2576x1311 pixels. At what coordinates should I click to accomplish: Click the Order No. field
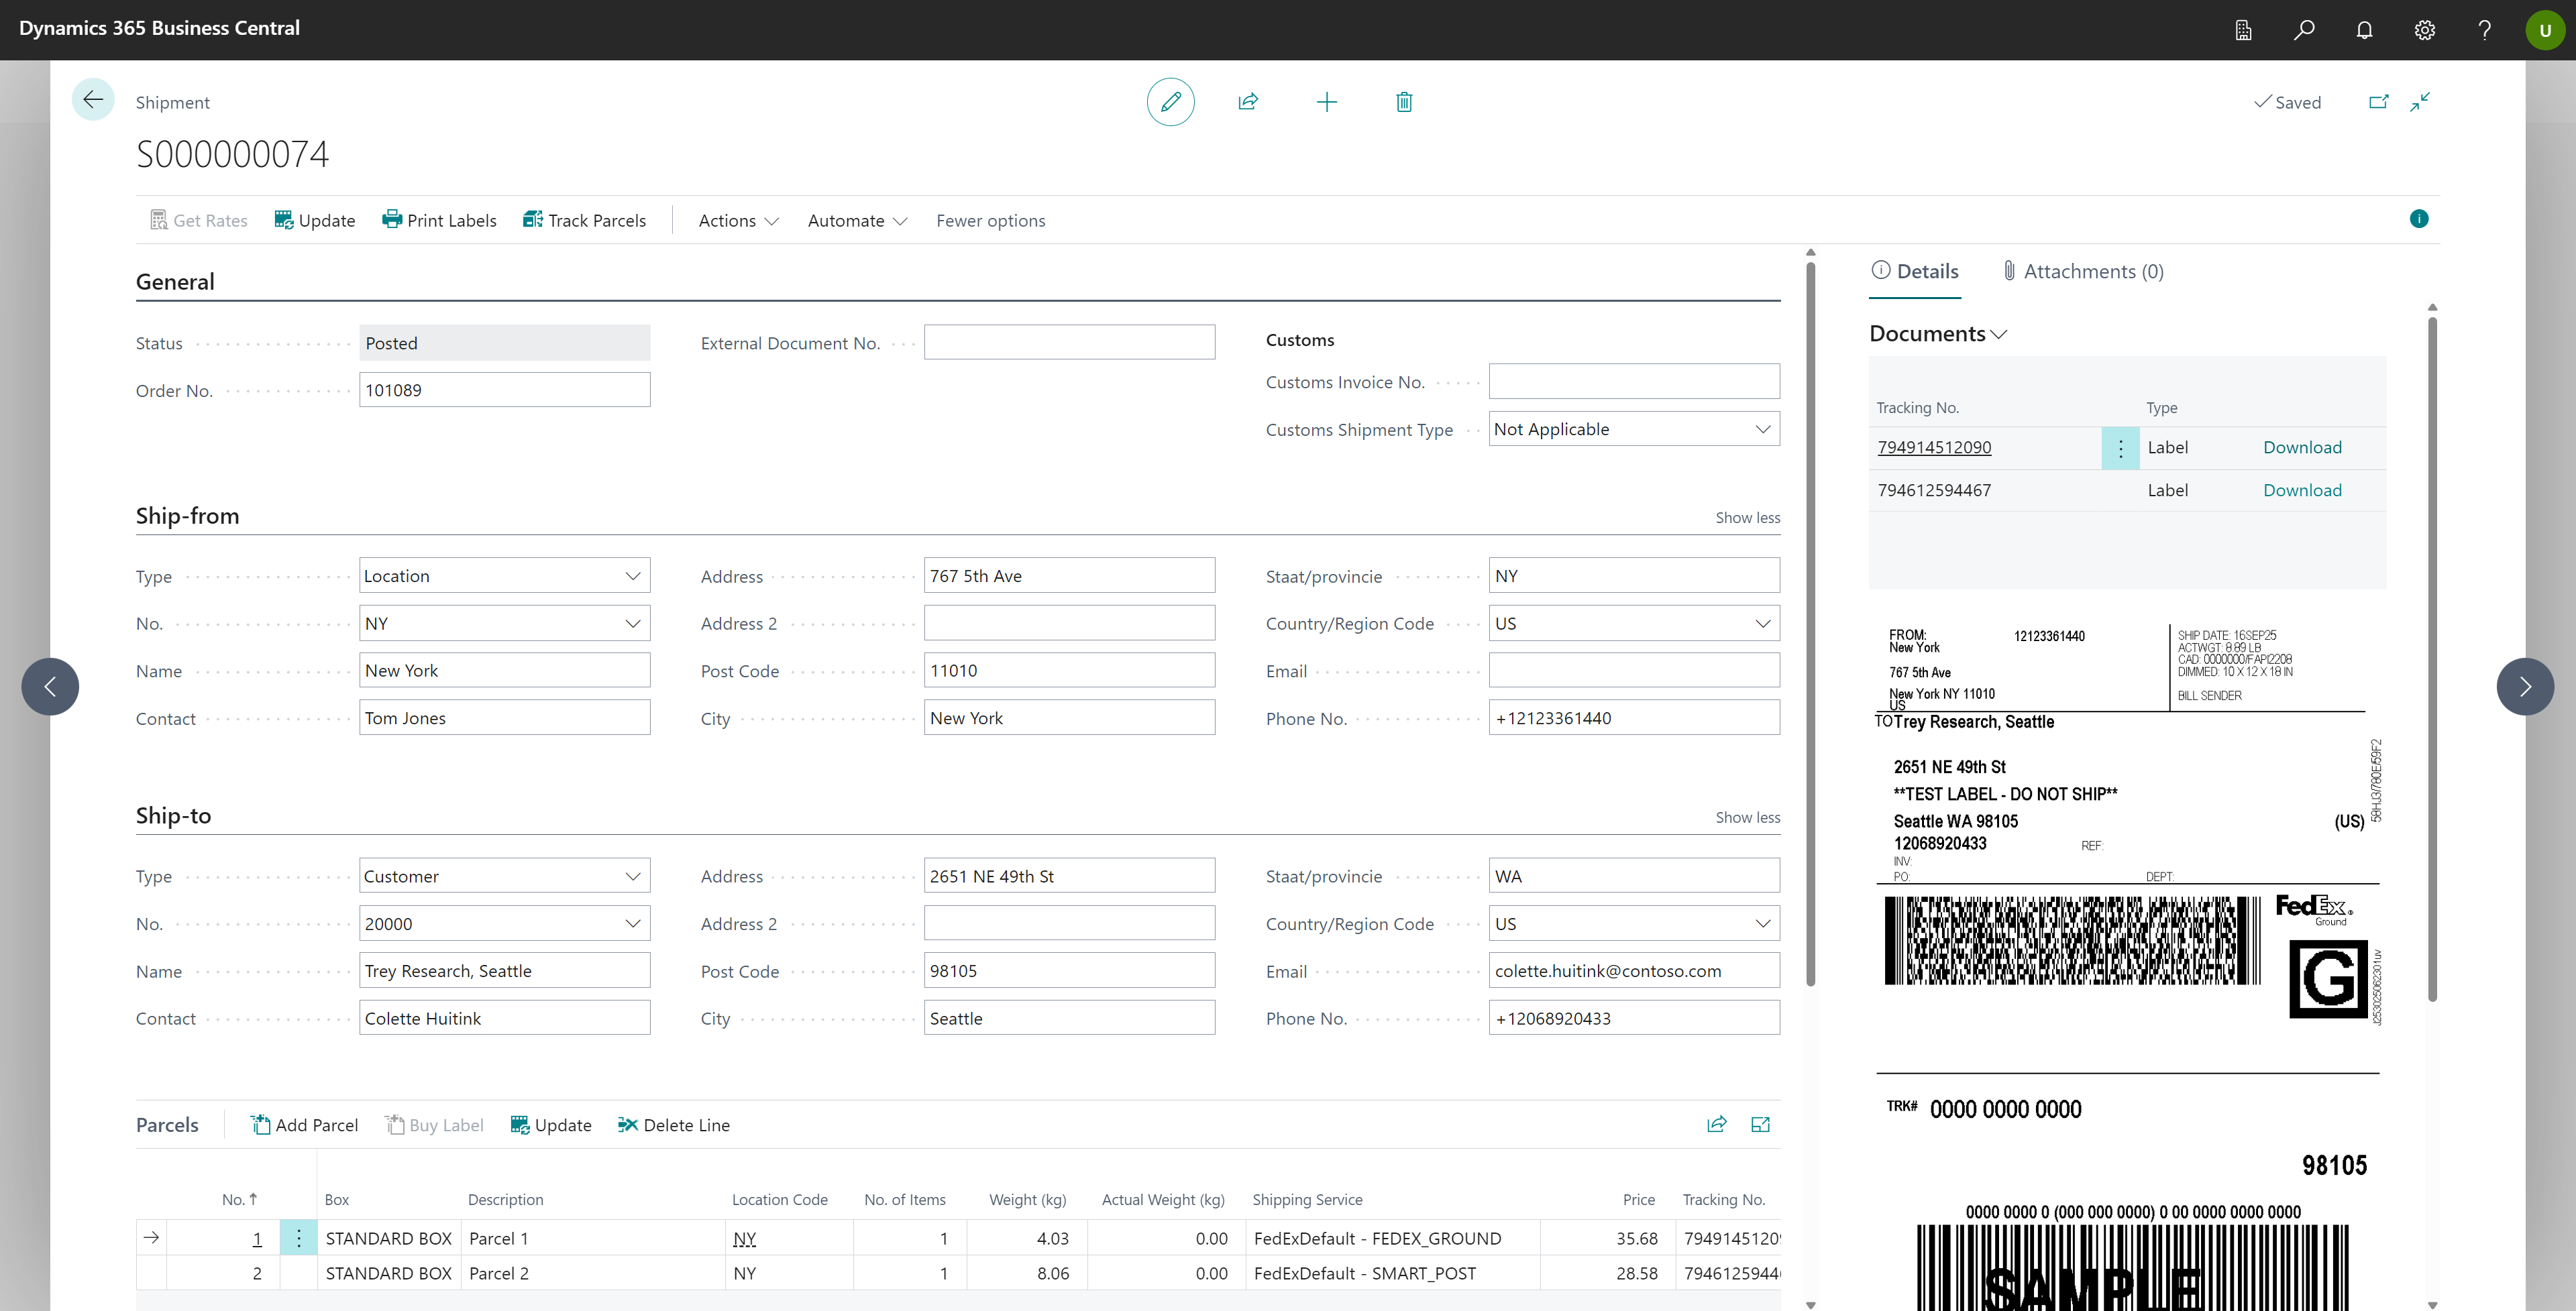[x=504, y=390]
